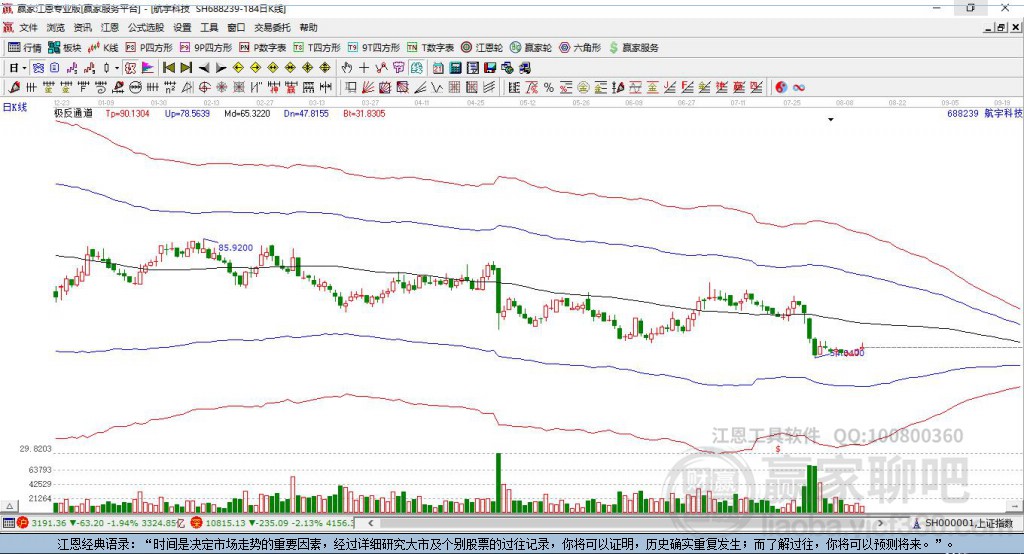This screenshot has height=554, width=1024.
Task: Toggle the highlighted red overlay button
Action: click(131, 67)
